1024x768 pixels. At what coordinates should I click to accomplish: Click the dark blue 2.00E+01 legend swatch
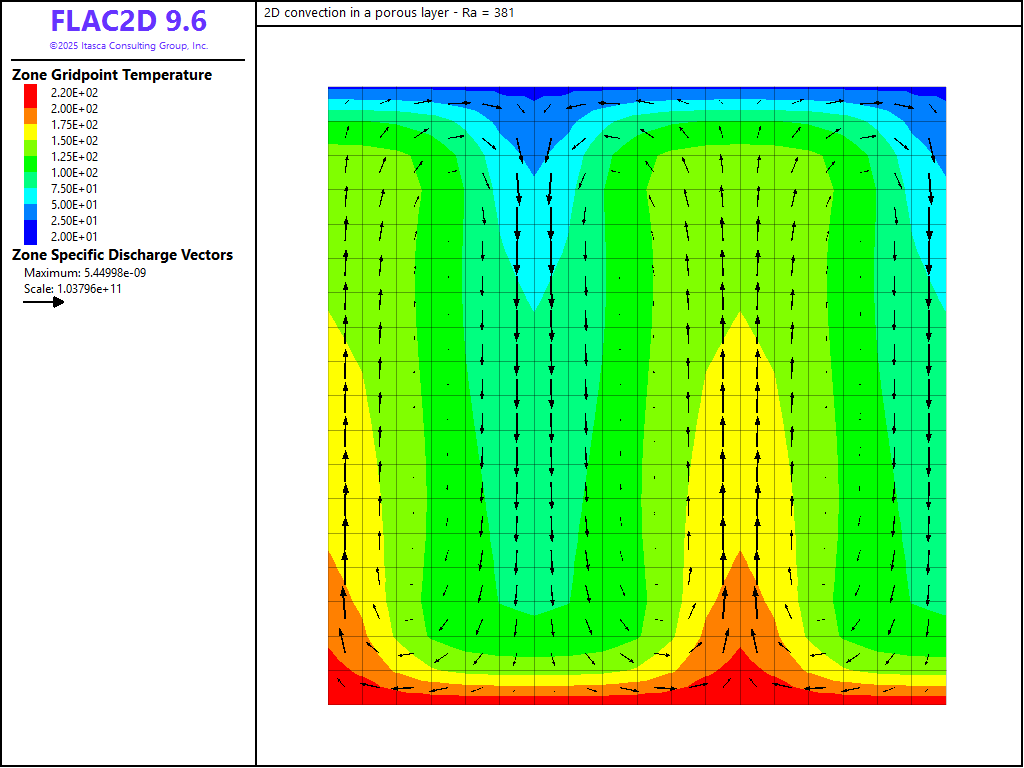(x=30, y=234)
